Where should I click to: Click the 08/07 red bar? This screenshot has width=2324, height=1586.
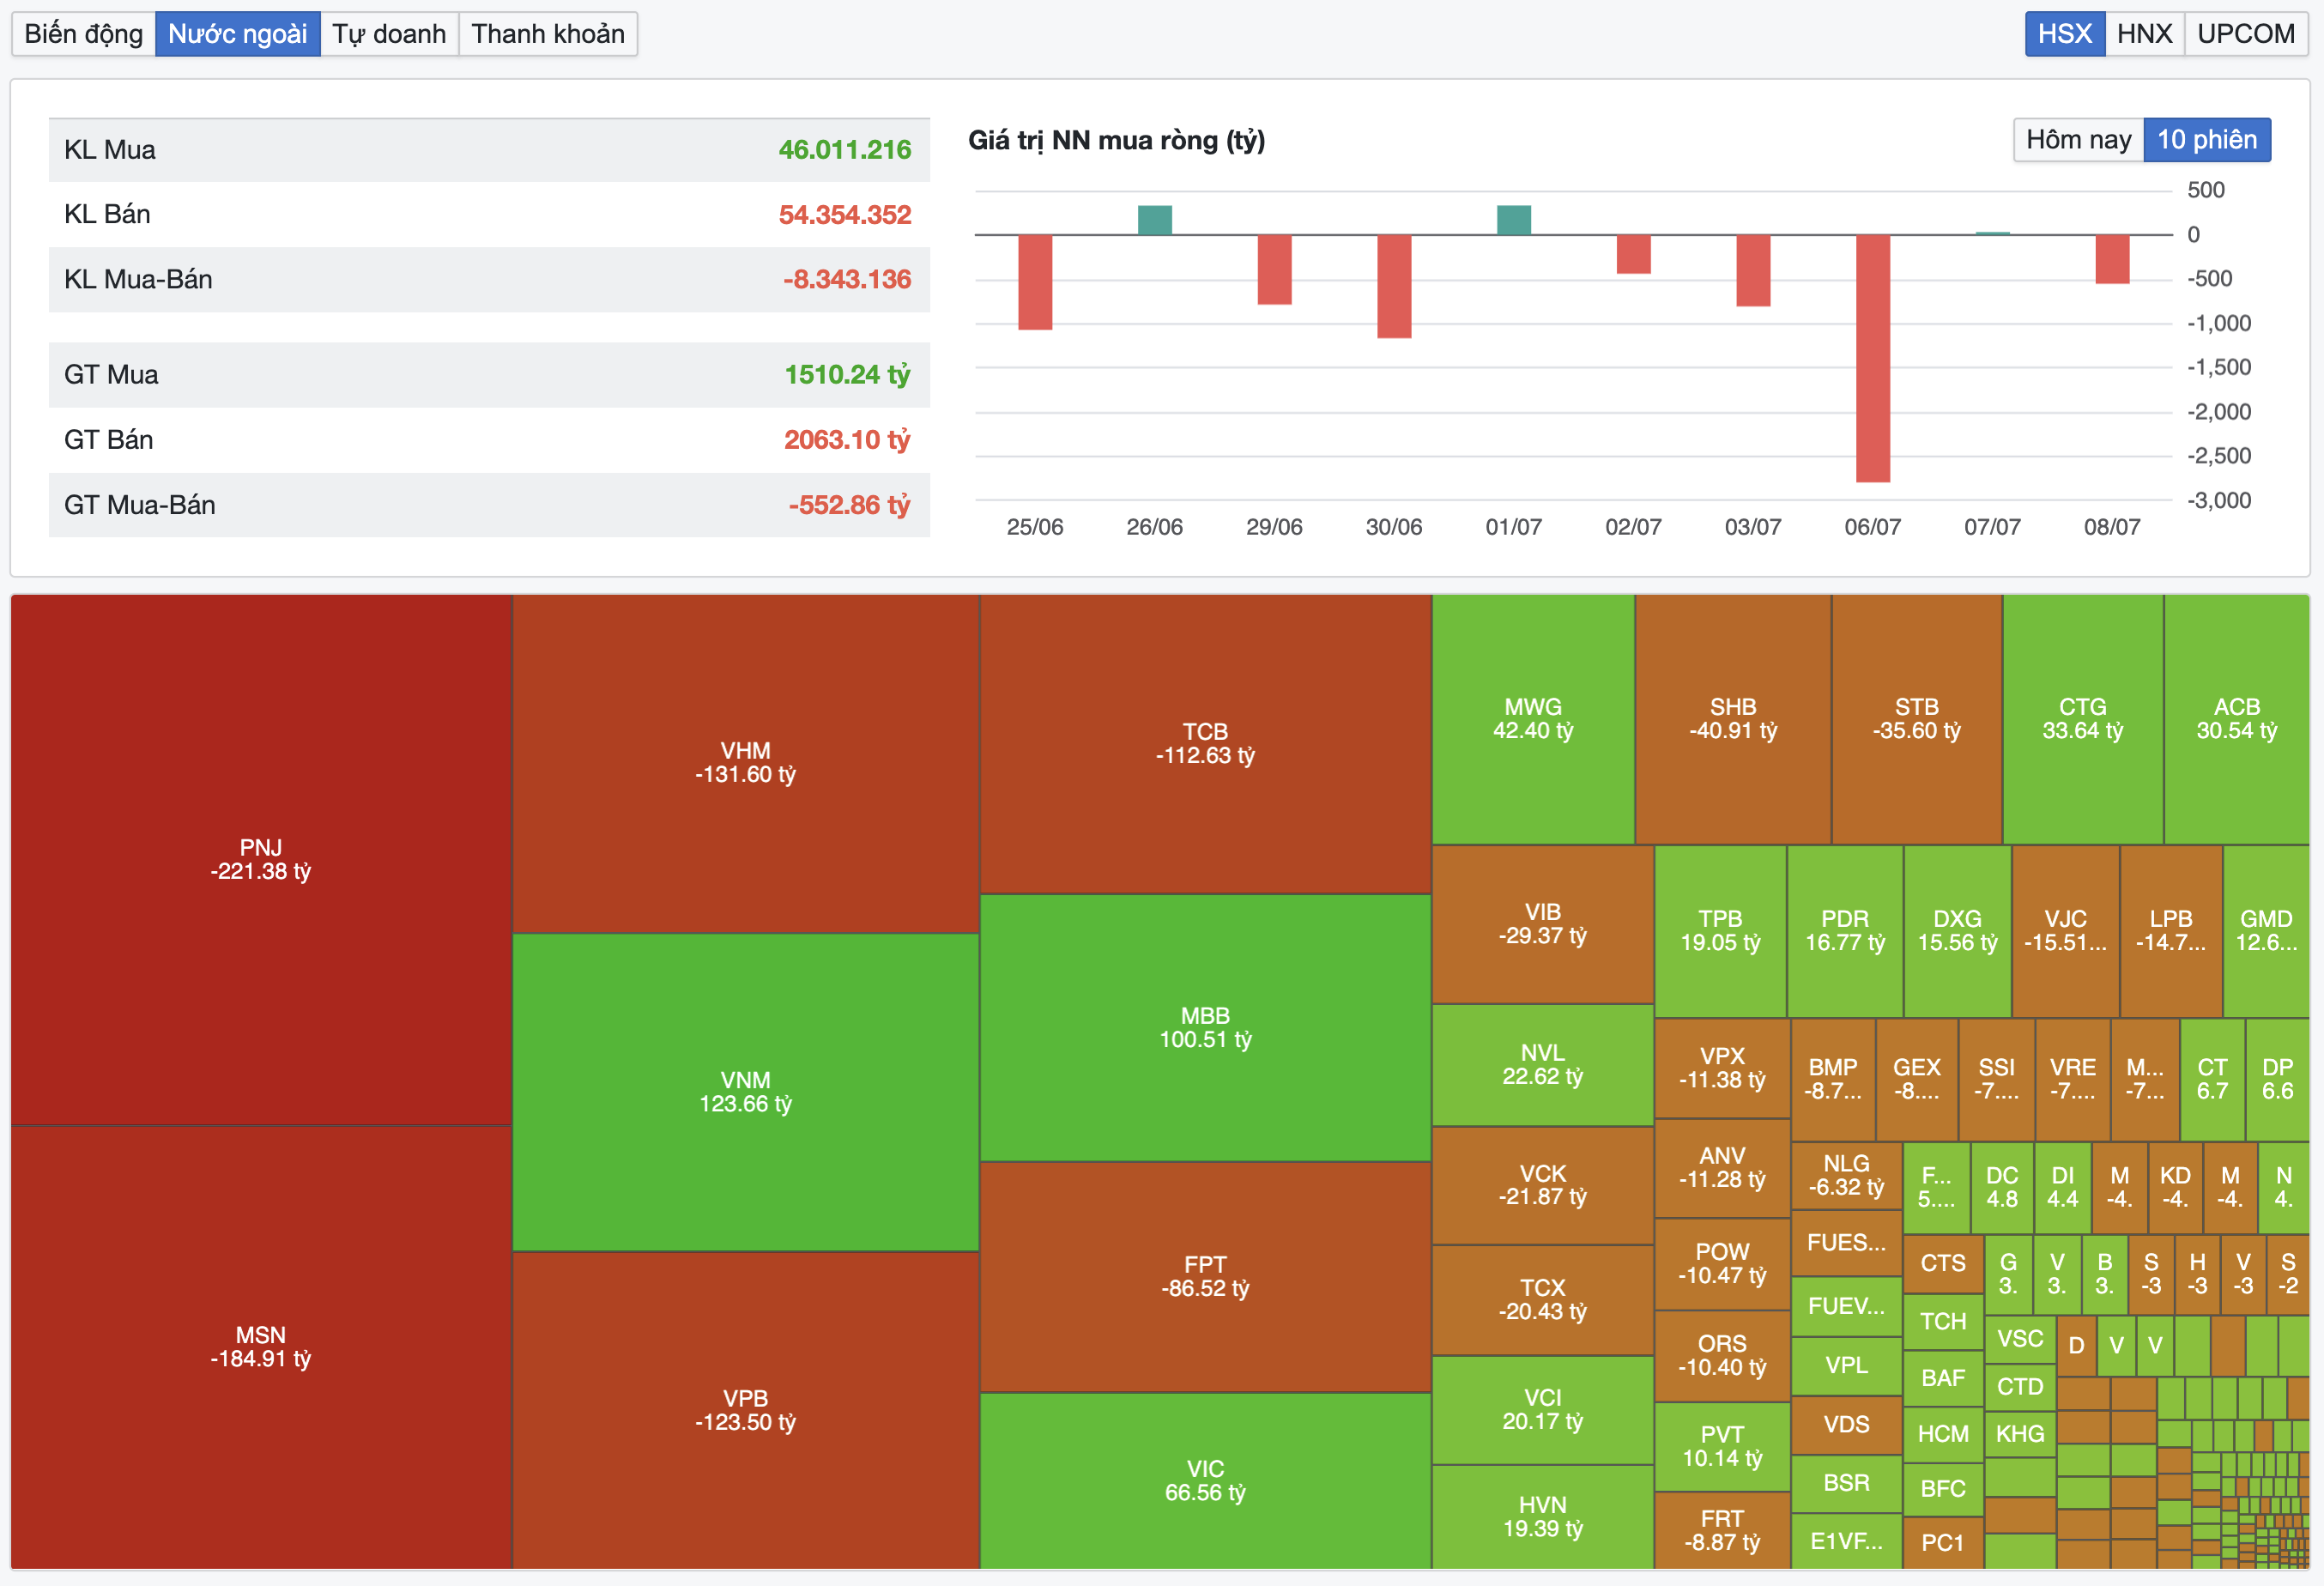coord(2112,259)
